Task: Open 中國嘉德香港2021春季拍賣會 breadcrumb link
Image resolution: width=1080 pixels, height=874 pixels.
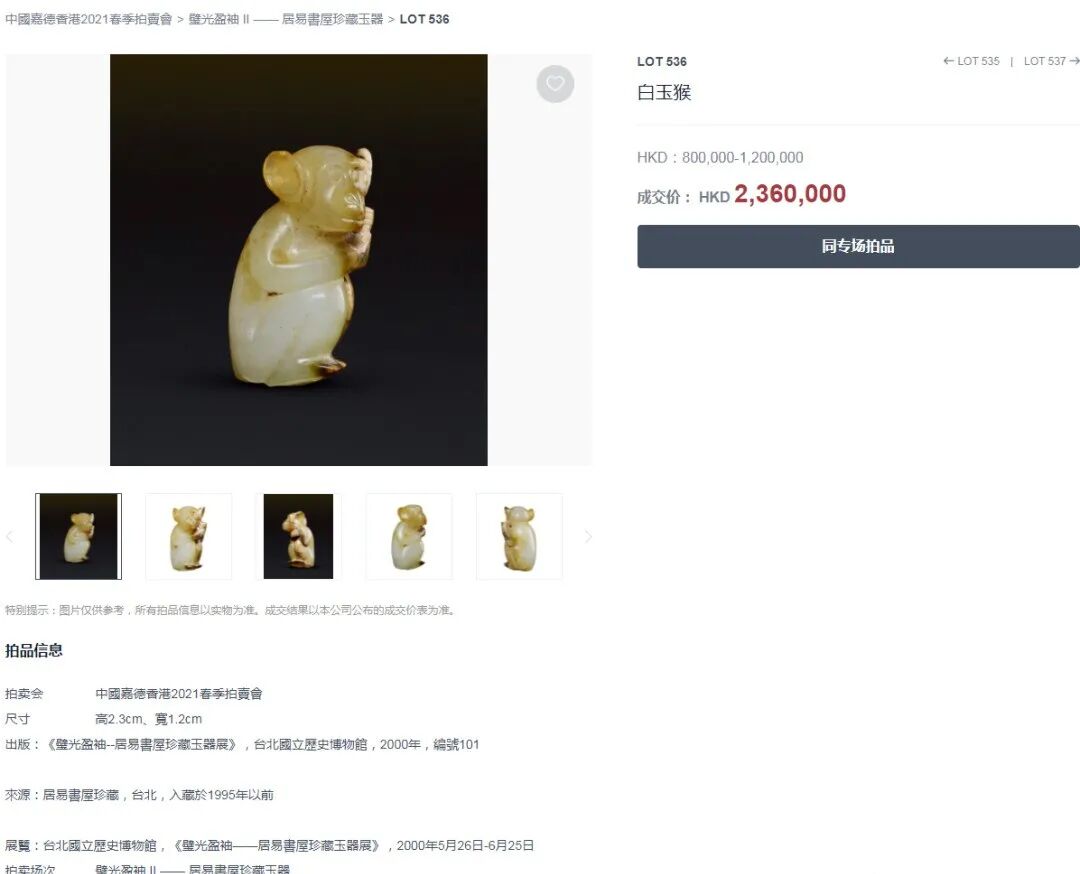Action: coord(89,19)
